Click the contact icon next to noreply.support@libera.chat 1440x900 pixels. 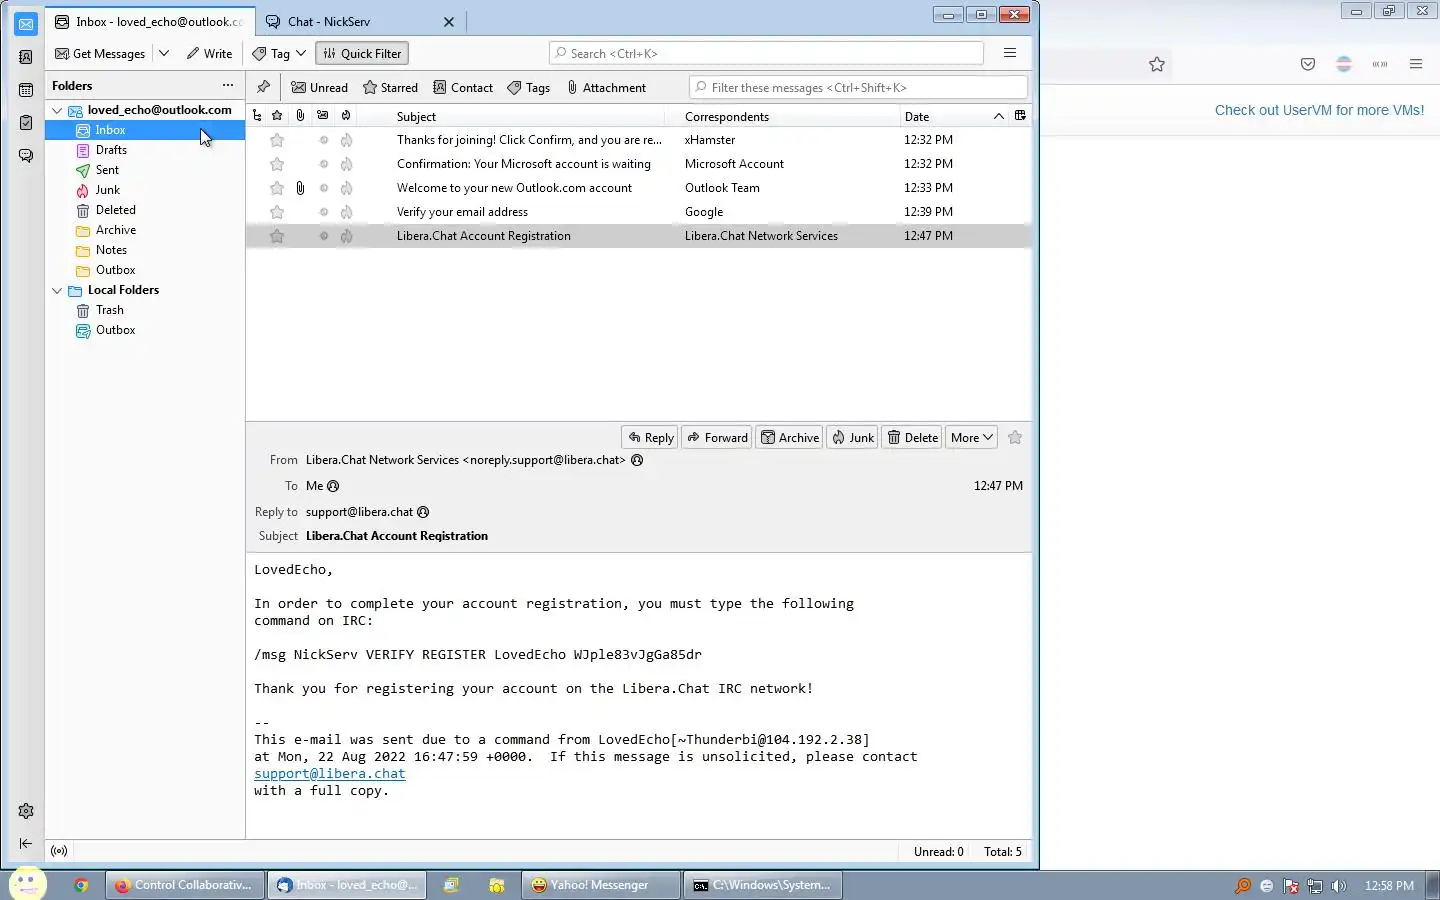coord(637,460)
